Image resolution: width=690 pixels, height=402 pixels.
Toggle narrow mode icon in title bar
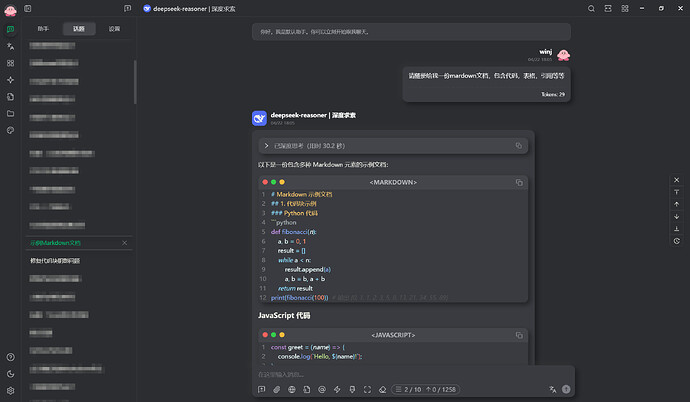pos(608,8)
